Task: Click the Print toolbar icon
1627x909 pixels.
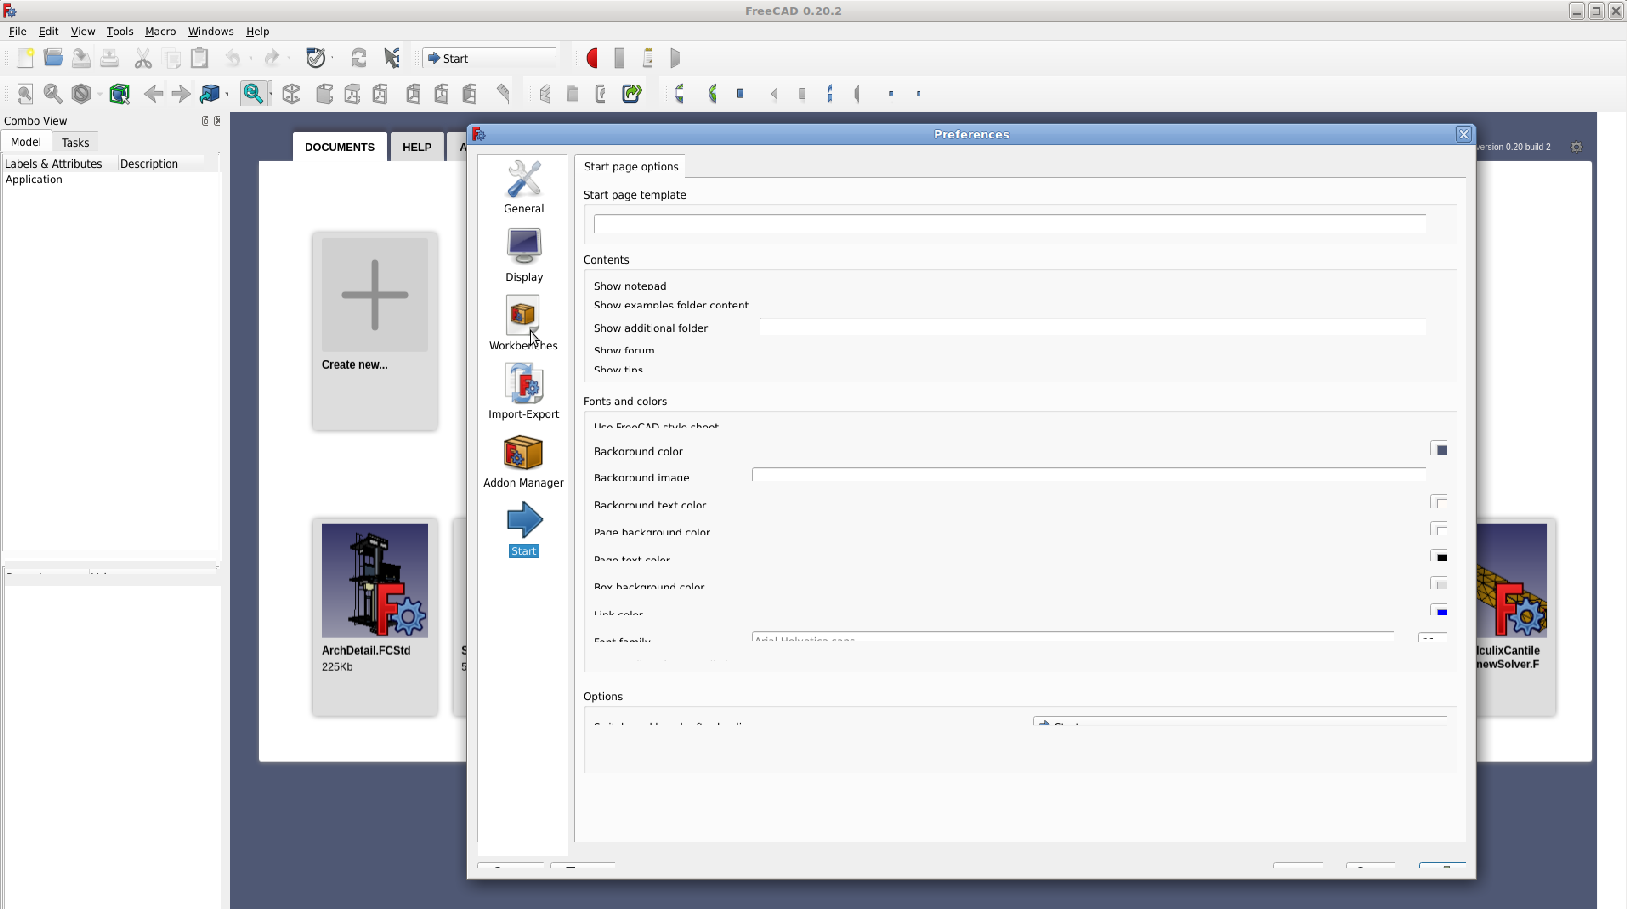Action: tap(109, 58)
